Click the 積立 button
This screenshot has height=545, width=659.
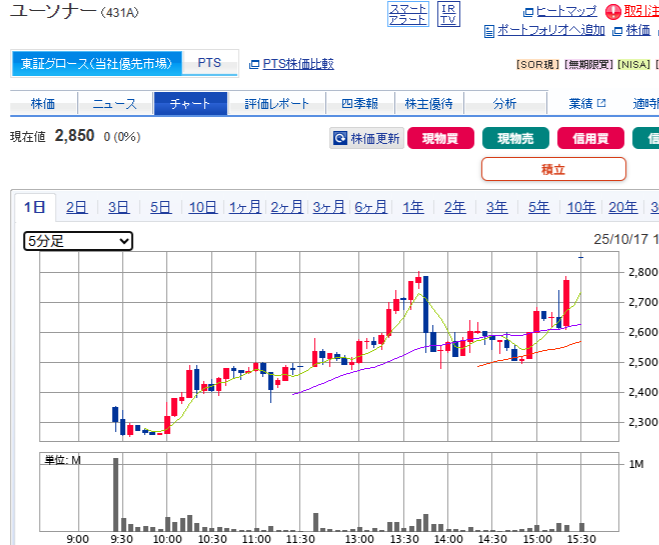pos(553,170)
